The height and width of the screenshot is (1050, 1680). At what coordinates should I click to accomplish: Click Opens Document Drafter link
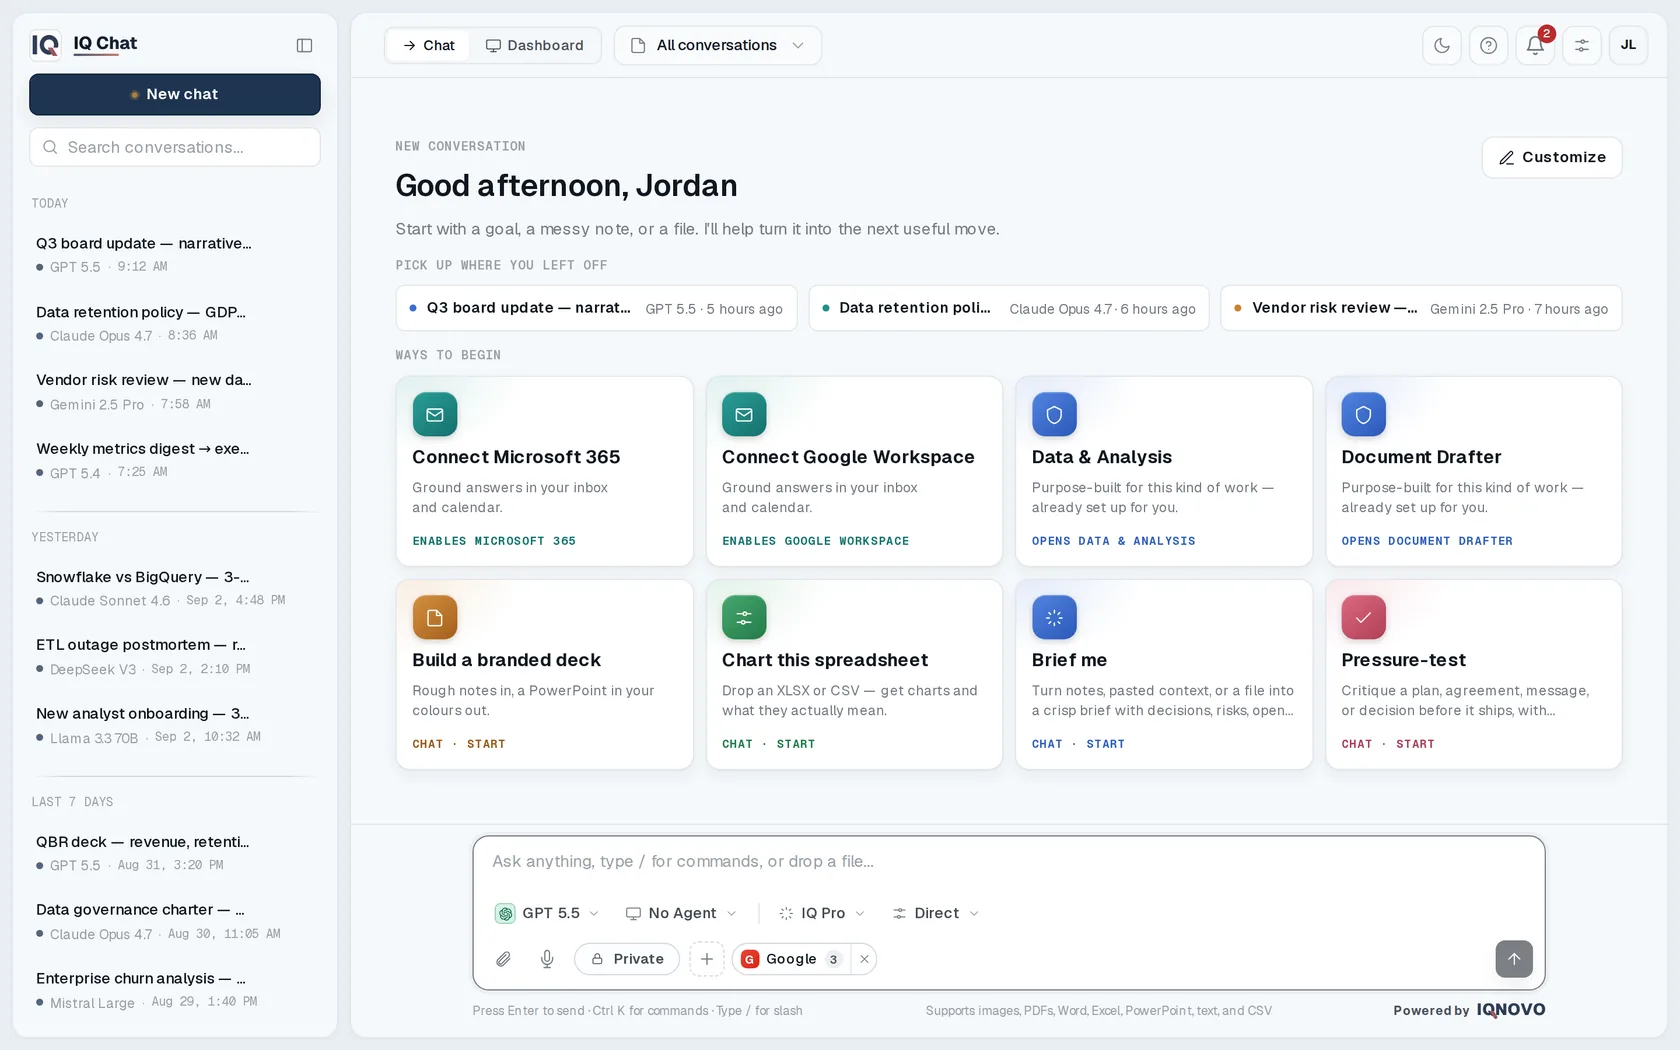pos(1427,541)
